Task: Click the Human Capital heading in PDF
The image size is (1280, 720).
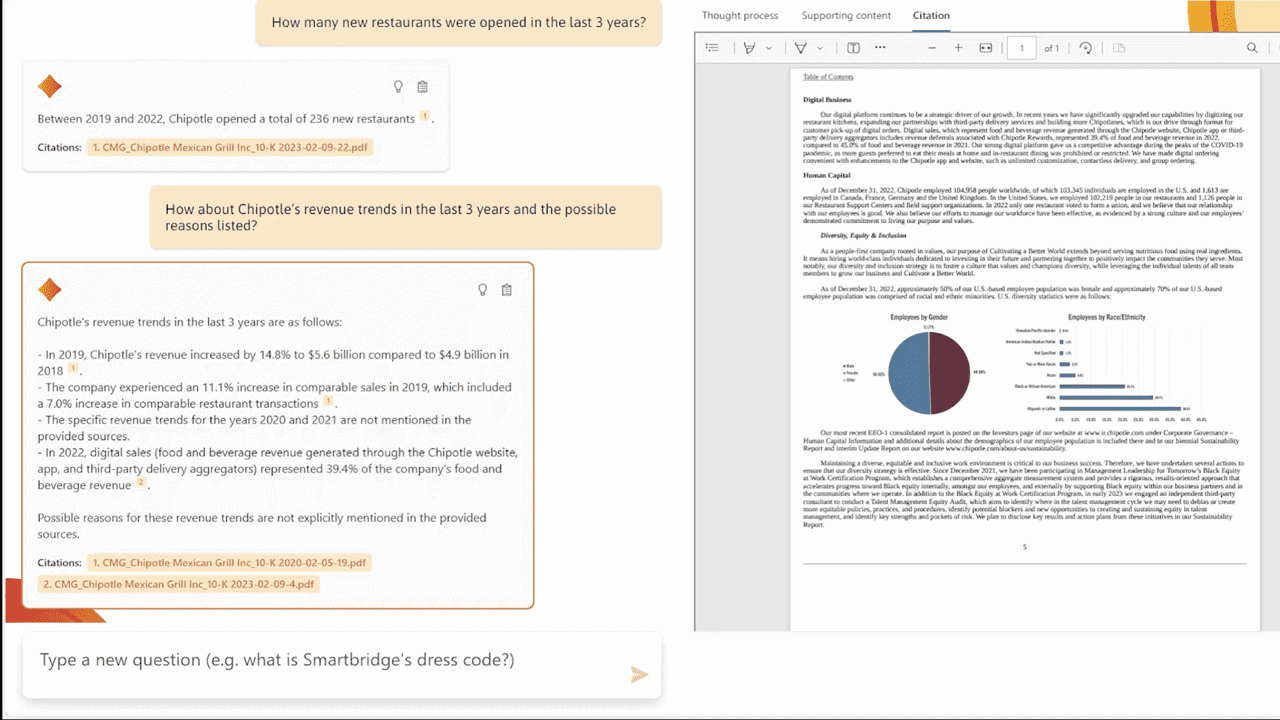Action: click(x=826, y=175)
